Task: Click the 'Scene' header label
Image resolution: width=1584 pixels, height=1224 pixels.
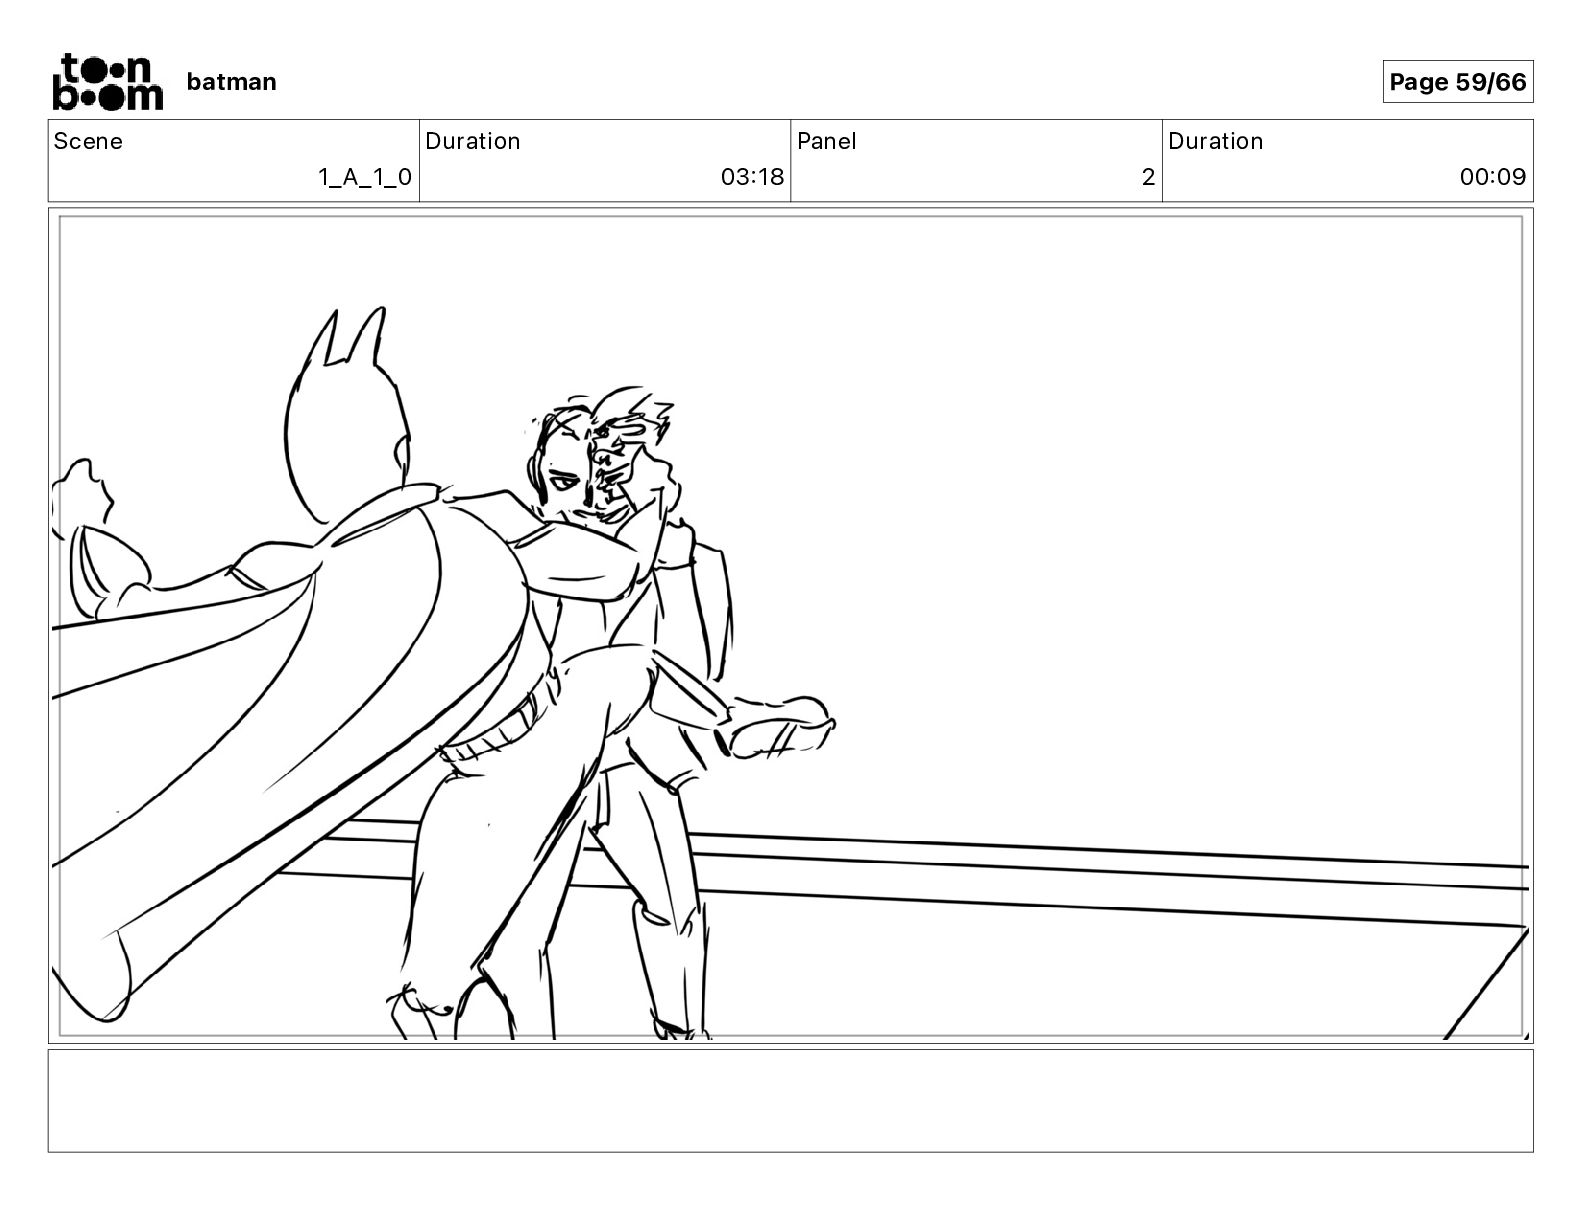Action: tap(88, 141)
